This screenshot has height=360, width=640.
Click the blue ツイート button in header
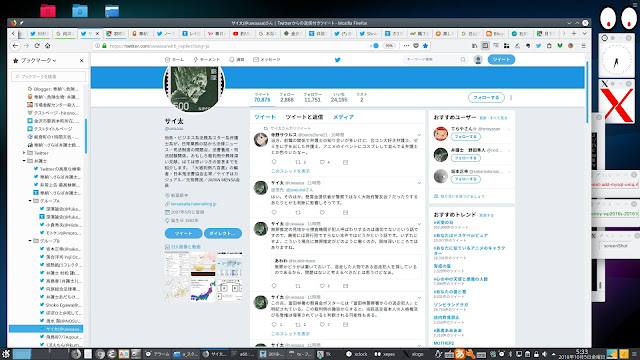[501, 60]
